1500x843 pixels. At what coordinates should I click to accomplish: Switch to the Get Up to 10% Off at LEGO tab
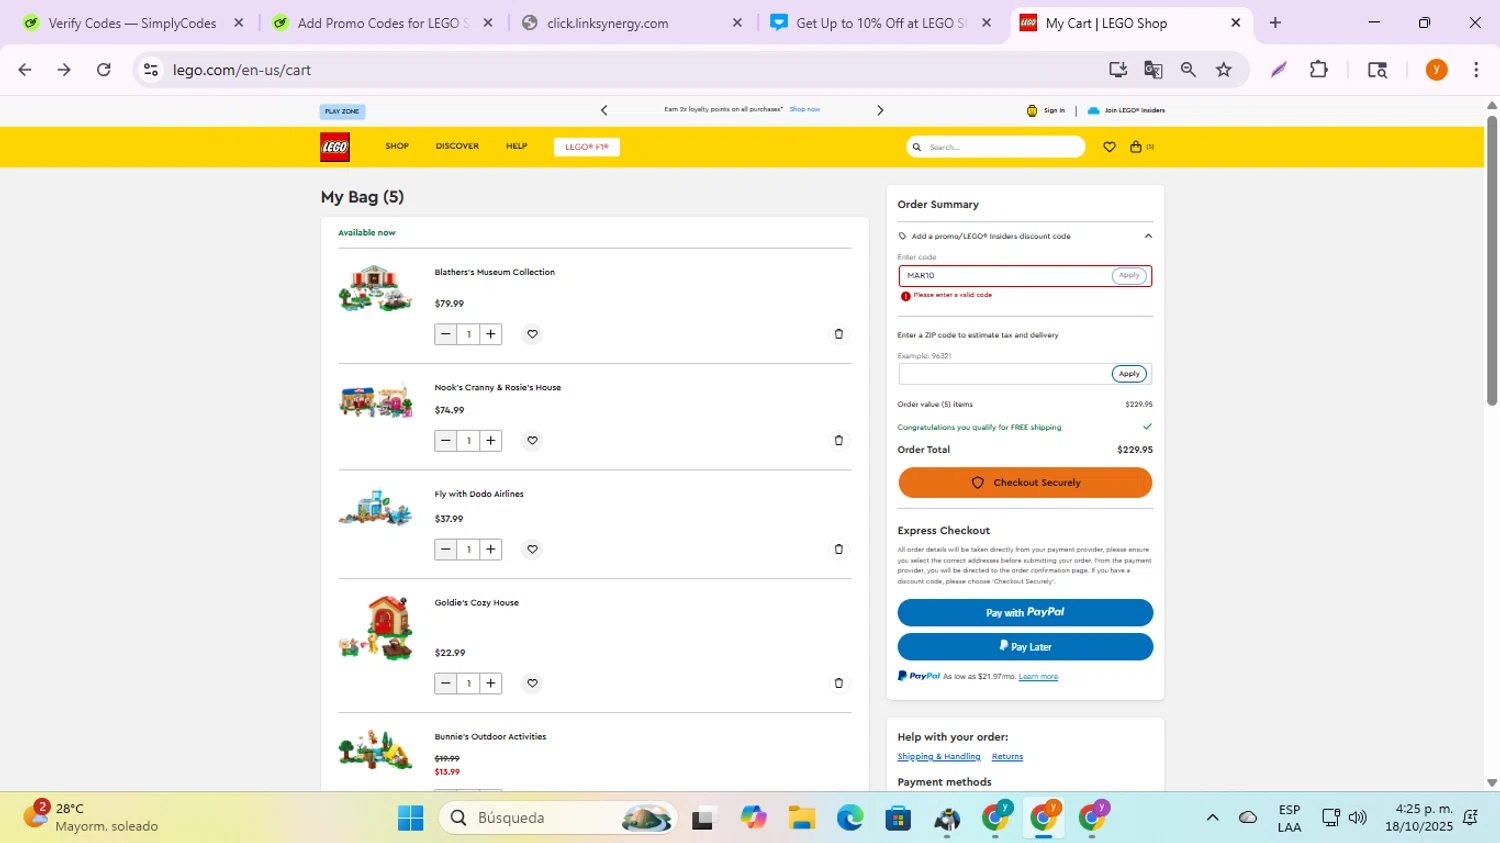pyautogui.click(x=880, y=23)
